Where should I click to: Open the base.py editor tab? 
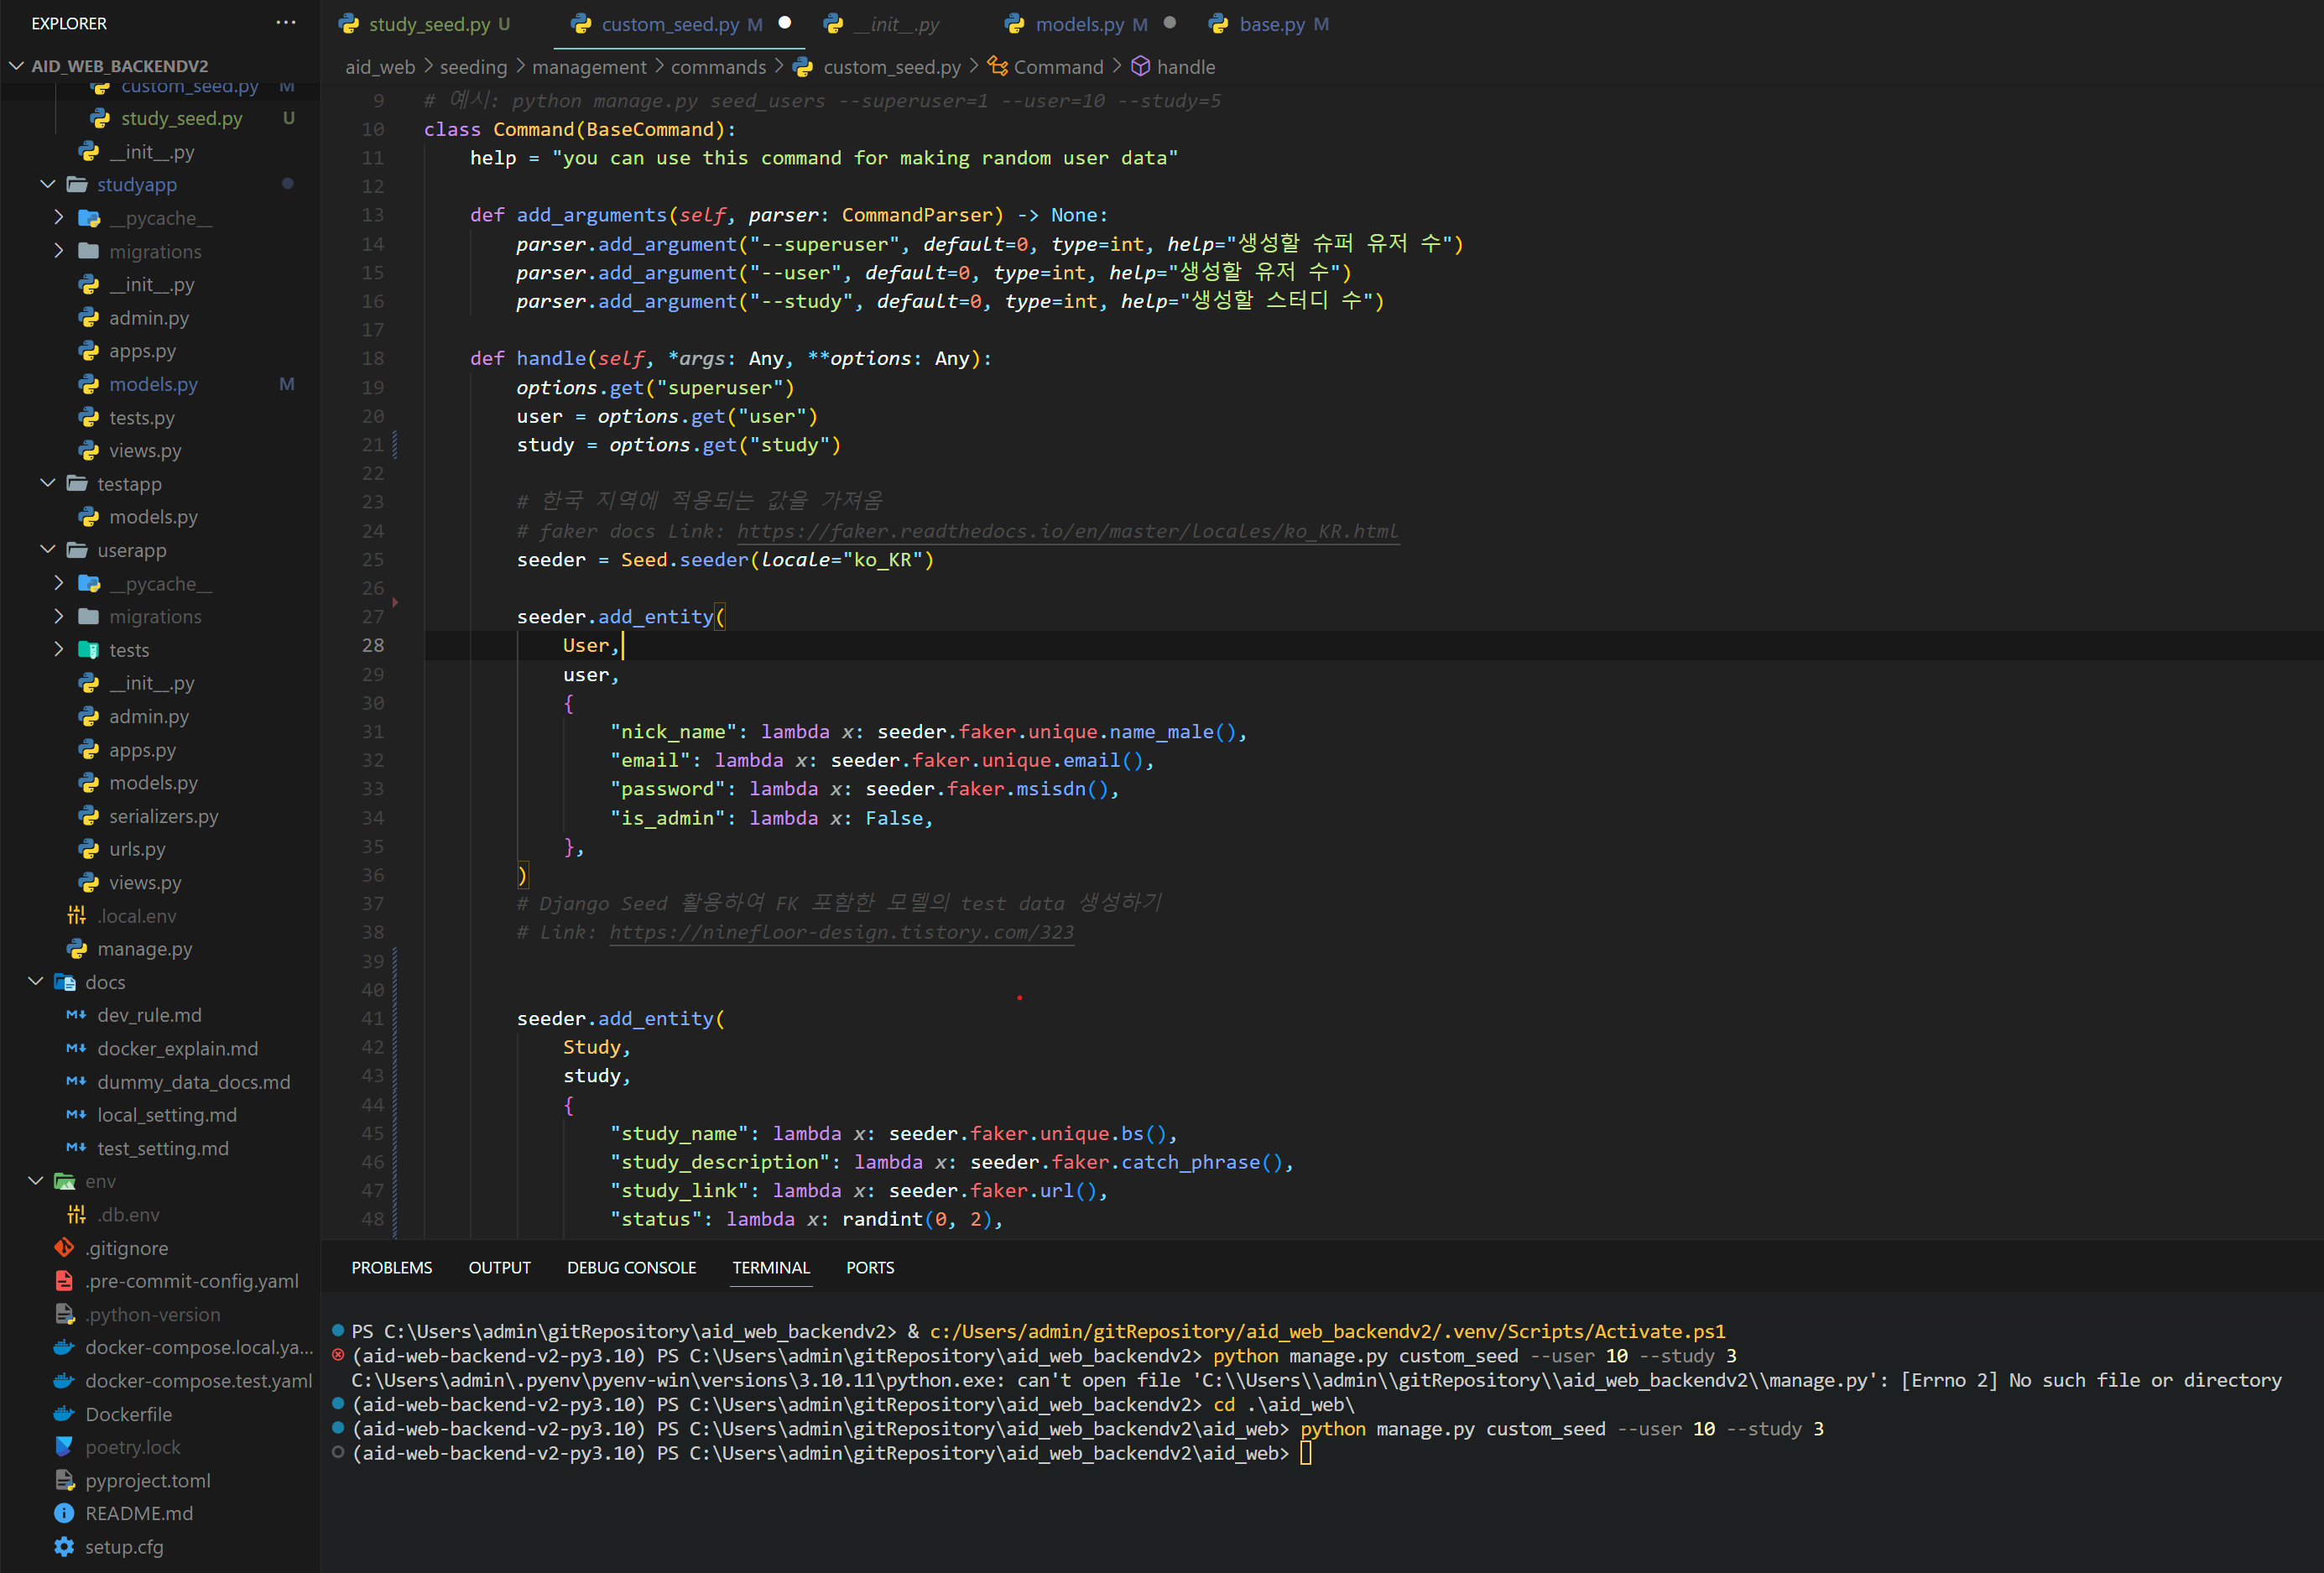tap(1270, 24)
